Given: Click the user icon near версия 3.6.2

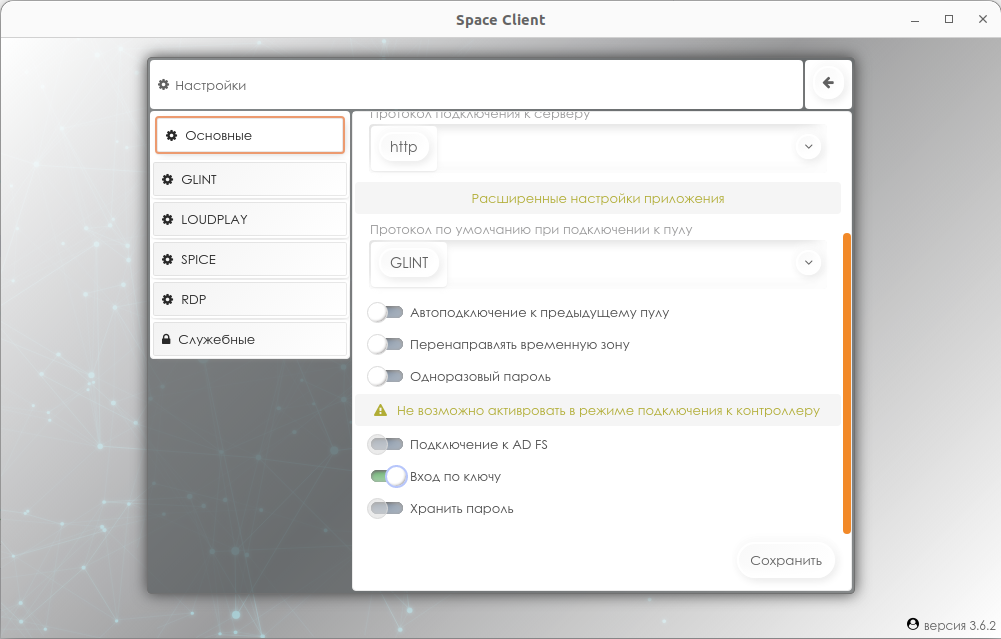Looking at the screenshot, I should 912,624.
